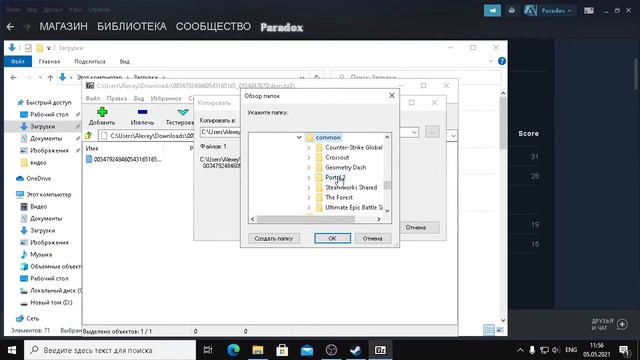Click the Explorer up-directory arrow
This screenshot has height=360, width=640.
[50, 77]
